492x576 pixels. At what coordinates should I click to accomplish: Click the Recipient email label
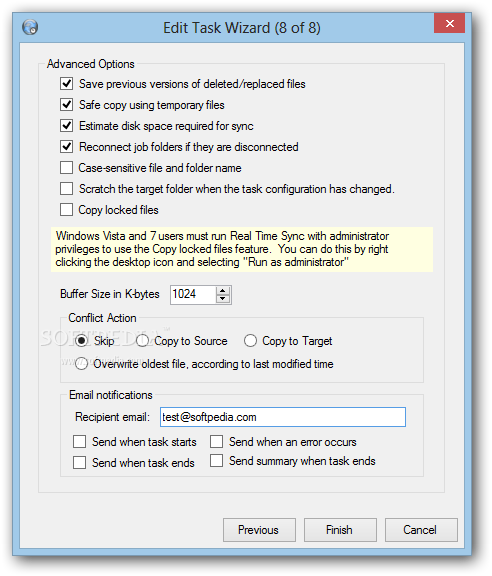112,417
